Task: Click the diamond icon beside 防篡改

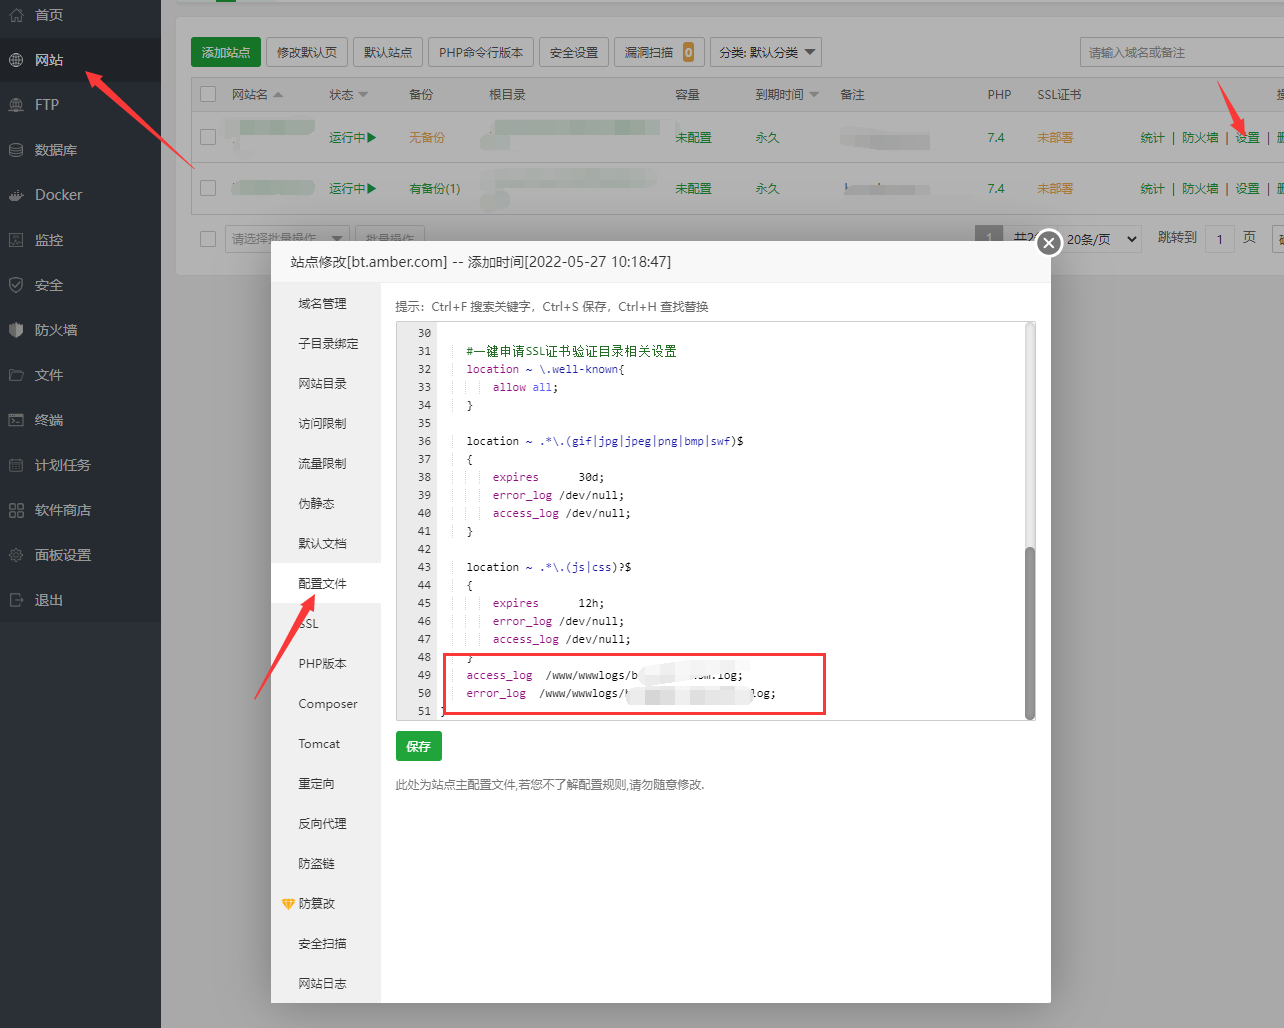Action: pos(288,904)
